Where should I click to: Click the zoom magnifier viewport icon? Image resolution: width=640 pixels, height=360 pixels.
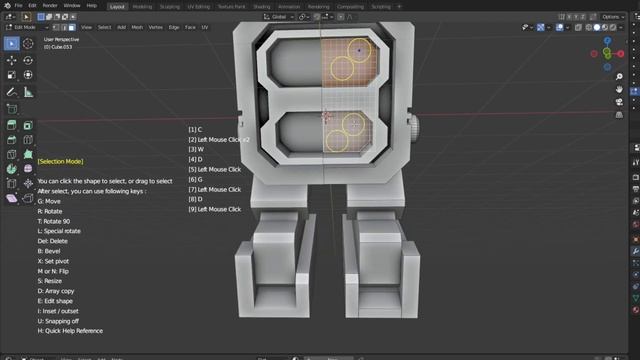pos(619,76)
